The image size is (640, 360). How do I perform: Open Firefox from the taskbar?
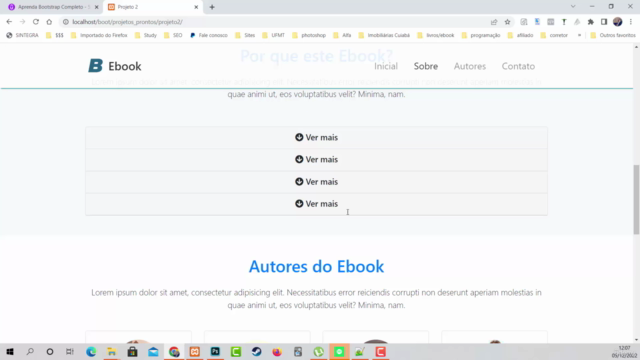click(x=277, y=351)
